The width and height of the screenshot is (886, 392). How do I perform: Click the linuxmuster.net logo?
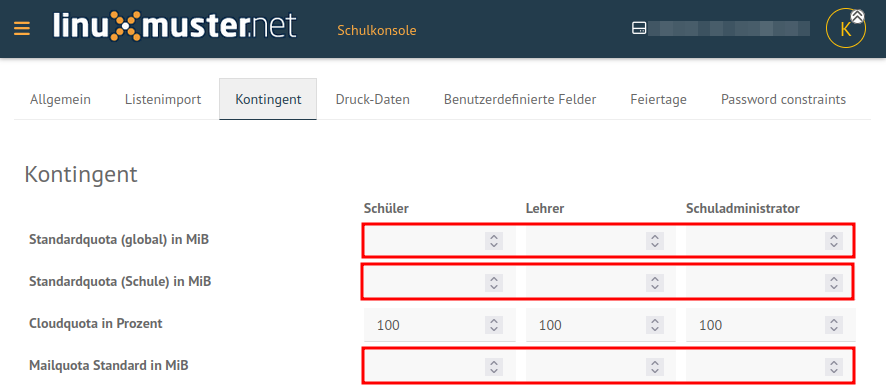175,26
